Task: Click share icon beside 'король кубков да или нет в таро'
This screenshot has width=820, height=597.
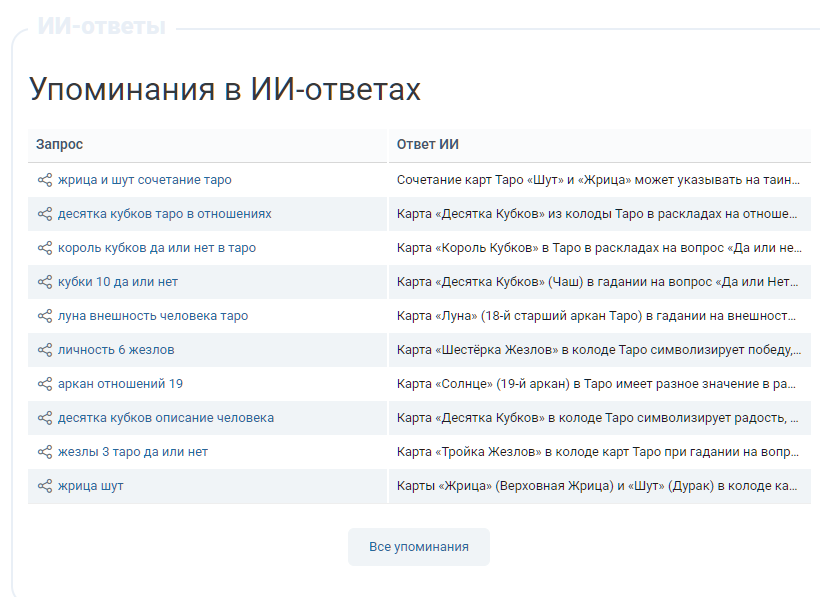Action: tap(45, 248)
